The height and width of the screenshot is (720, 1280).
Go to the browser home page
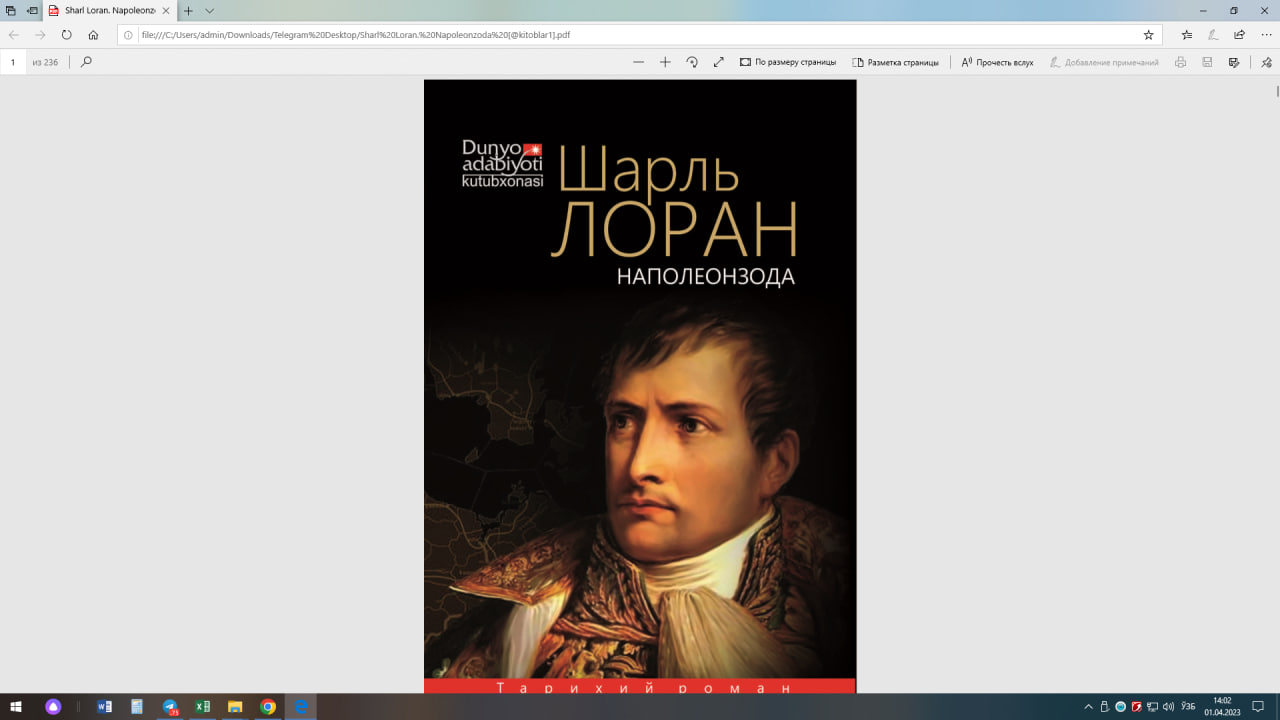pos(93,35)
